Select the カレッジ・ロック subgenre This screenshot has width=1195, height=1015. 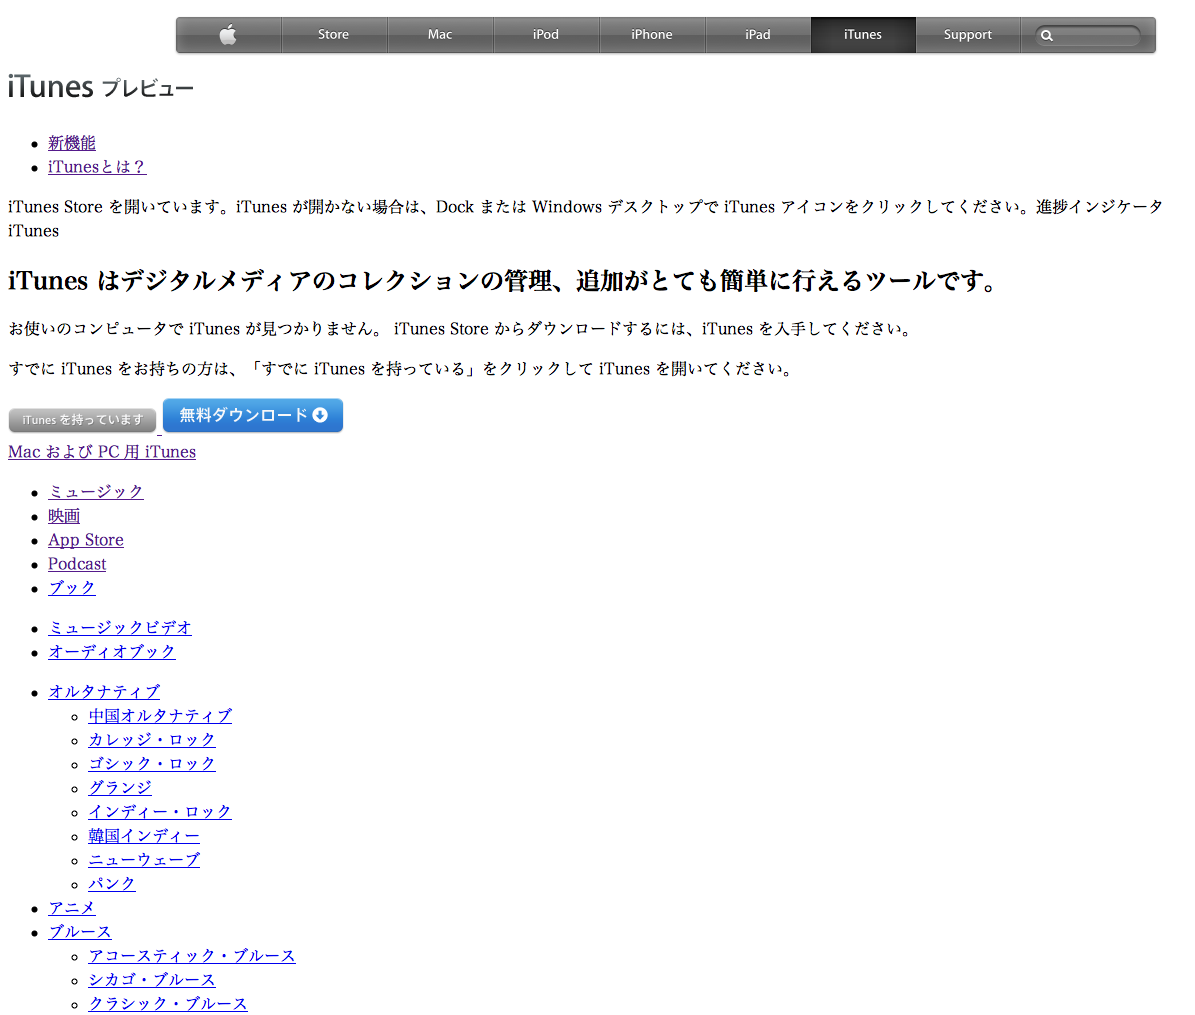tap(152, 740)
